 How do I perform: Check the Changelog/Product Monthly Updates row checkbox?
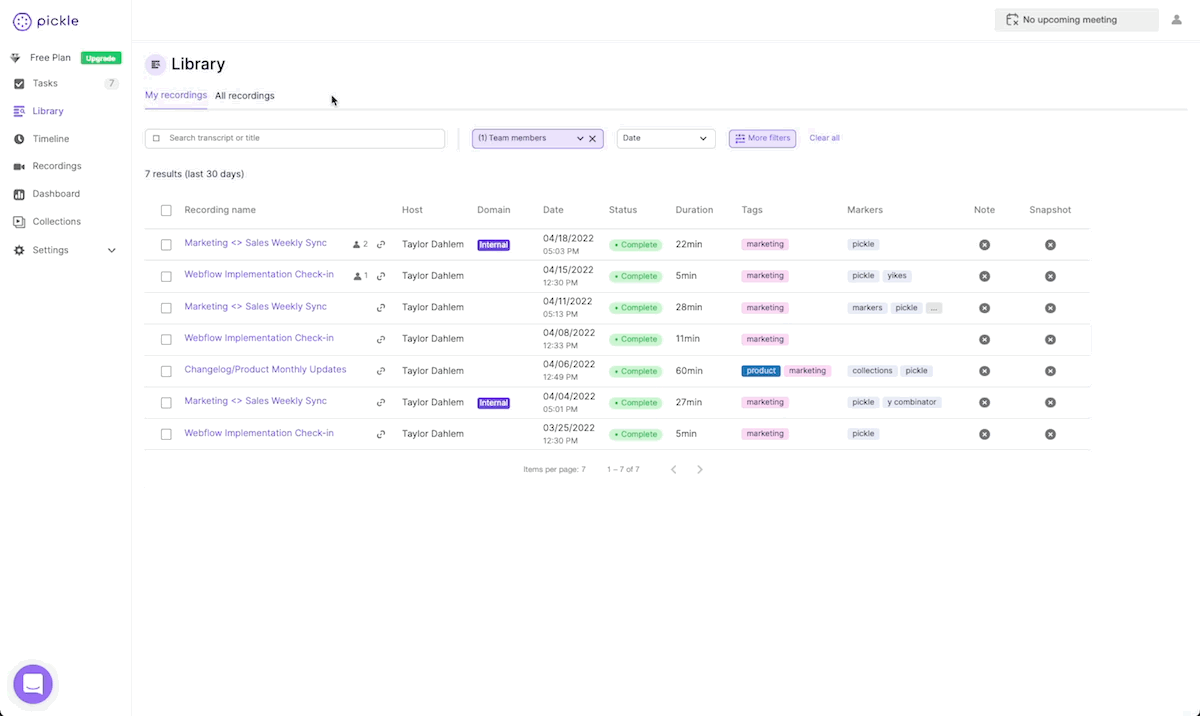[x=166, y=371]
